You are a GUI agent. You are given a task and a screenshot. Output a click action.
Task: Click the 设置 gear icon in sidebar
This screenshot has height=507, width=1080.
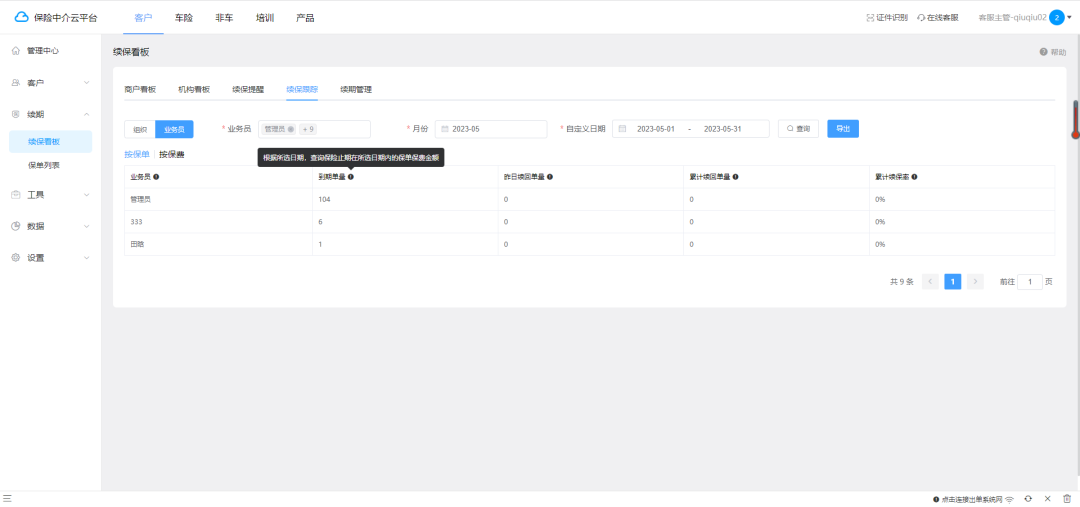[16, 258]
